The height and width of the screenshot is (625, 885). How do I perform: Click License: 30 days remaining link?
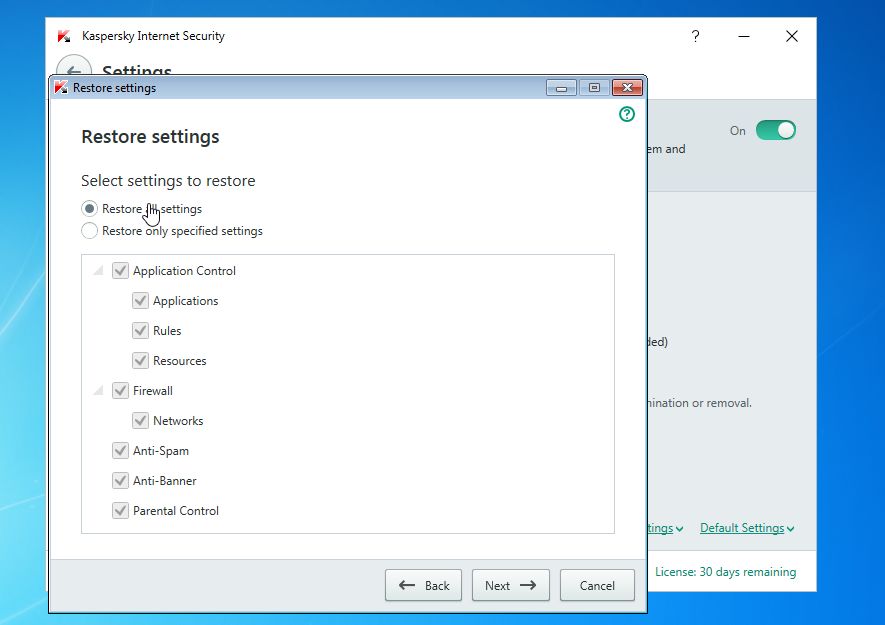coord(725,572)
